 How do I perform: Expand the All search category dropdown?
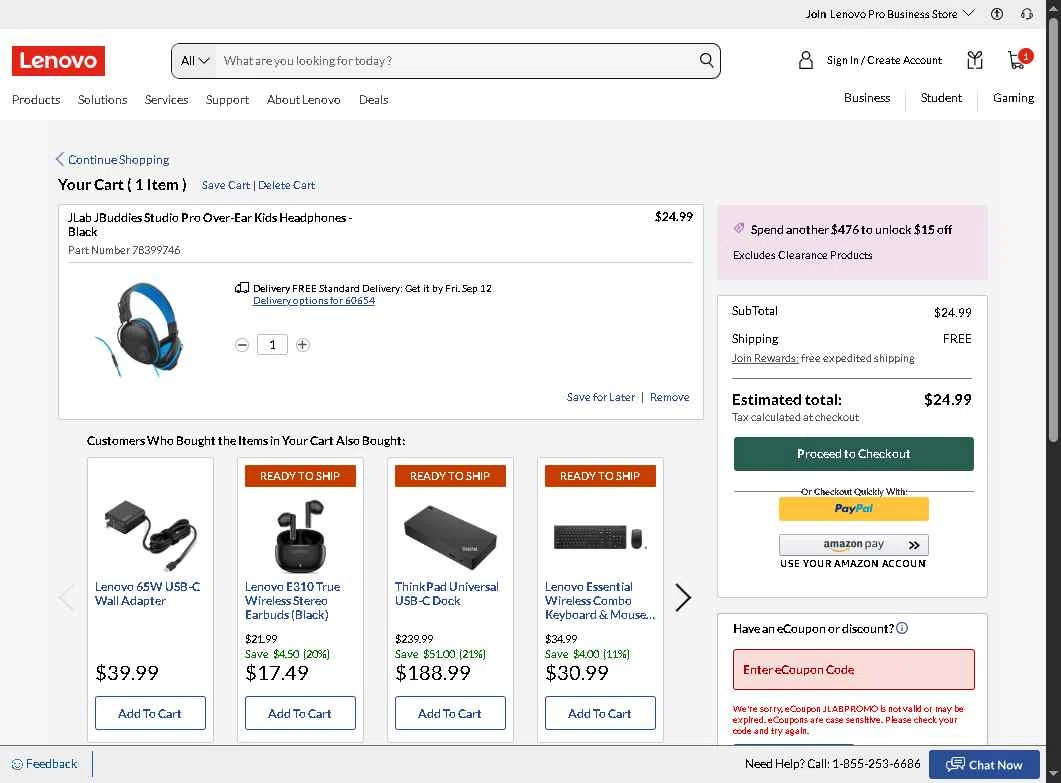click(x=195, y=61)
